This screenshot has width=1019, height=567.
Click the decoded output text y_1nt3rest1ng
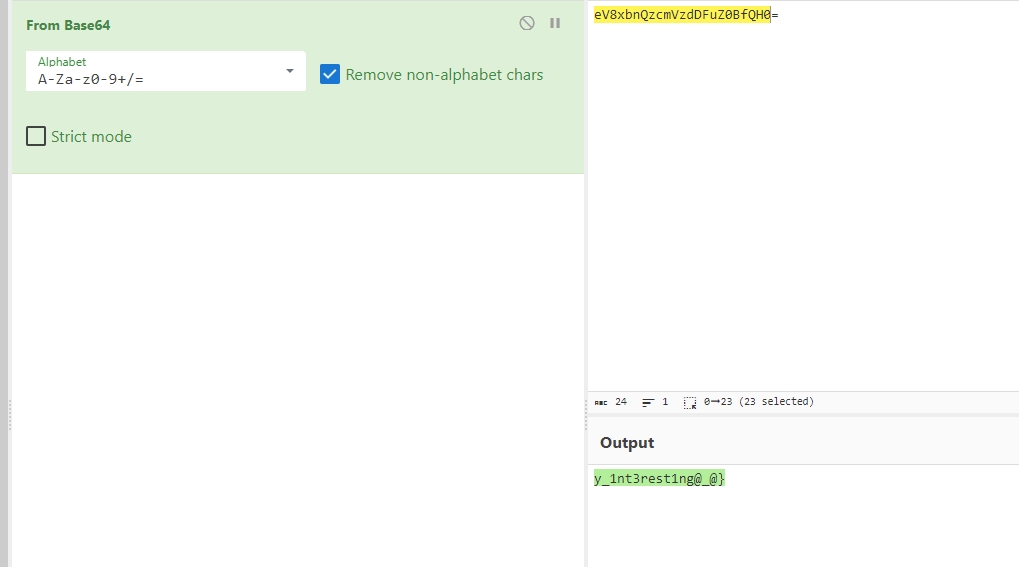click(658, 479)
